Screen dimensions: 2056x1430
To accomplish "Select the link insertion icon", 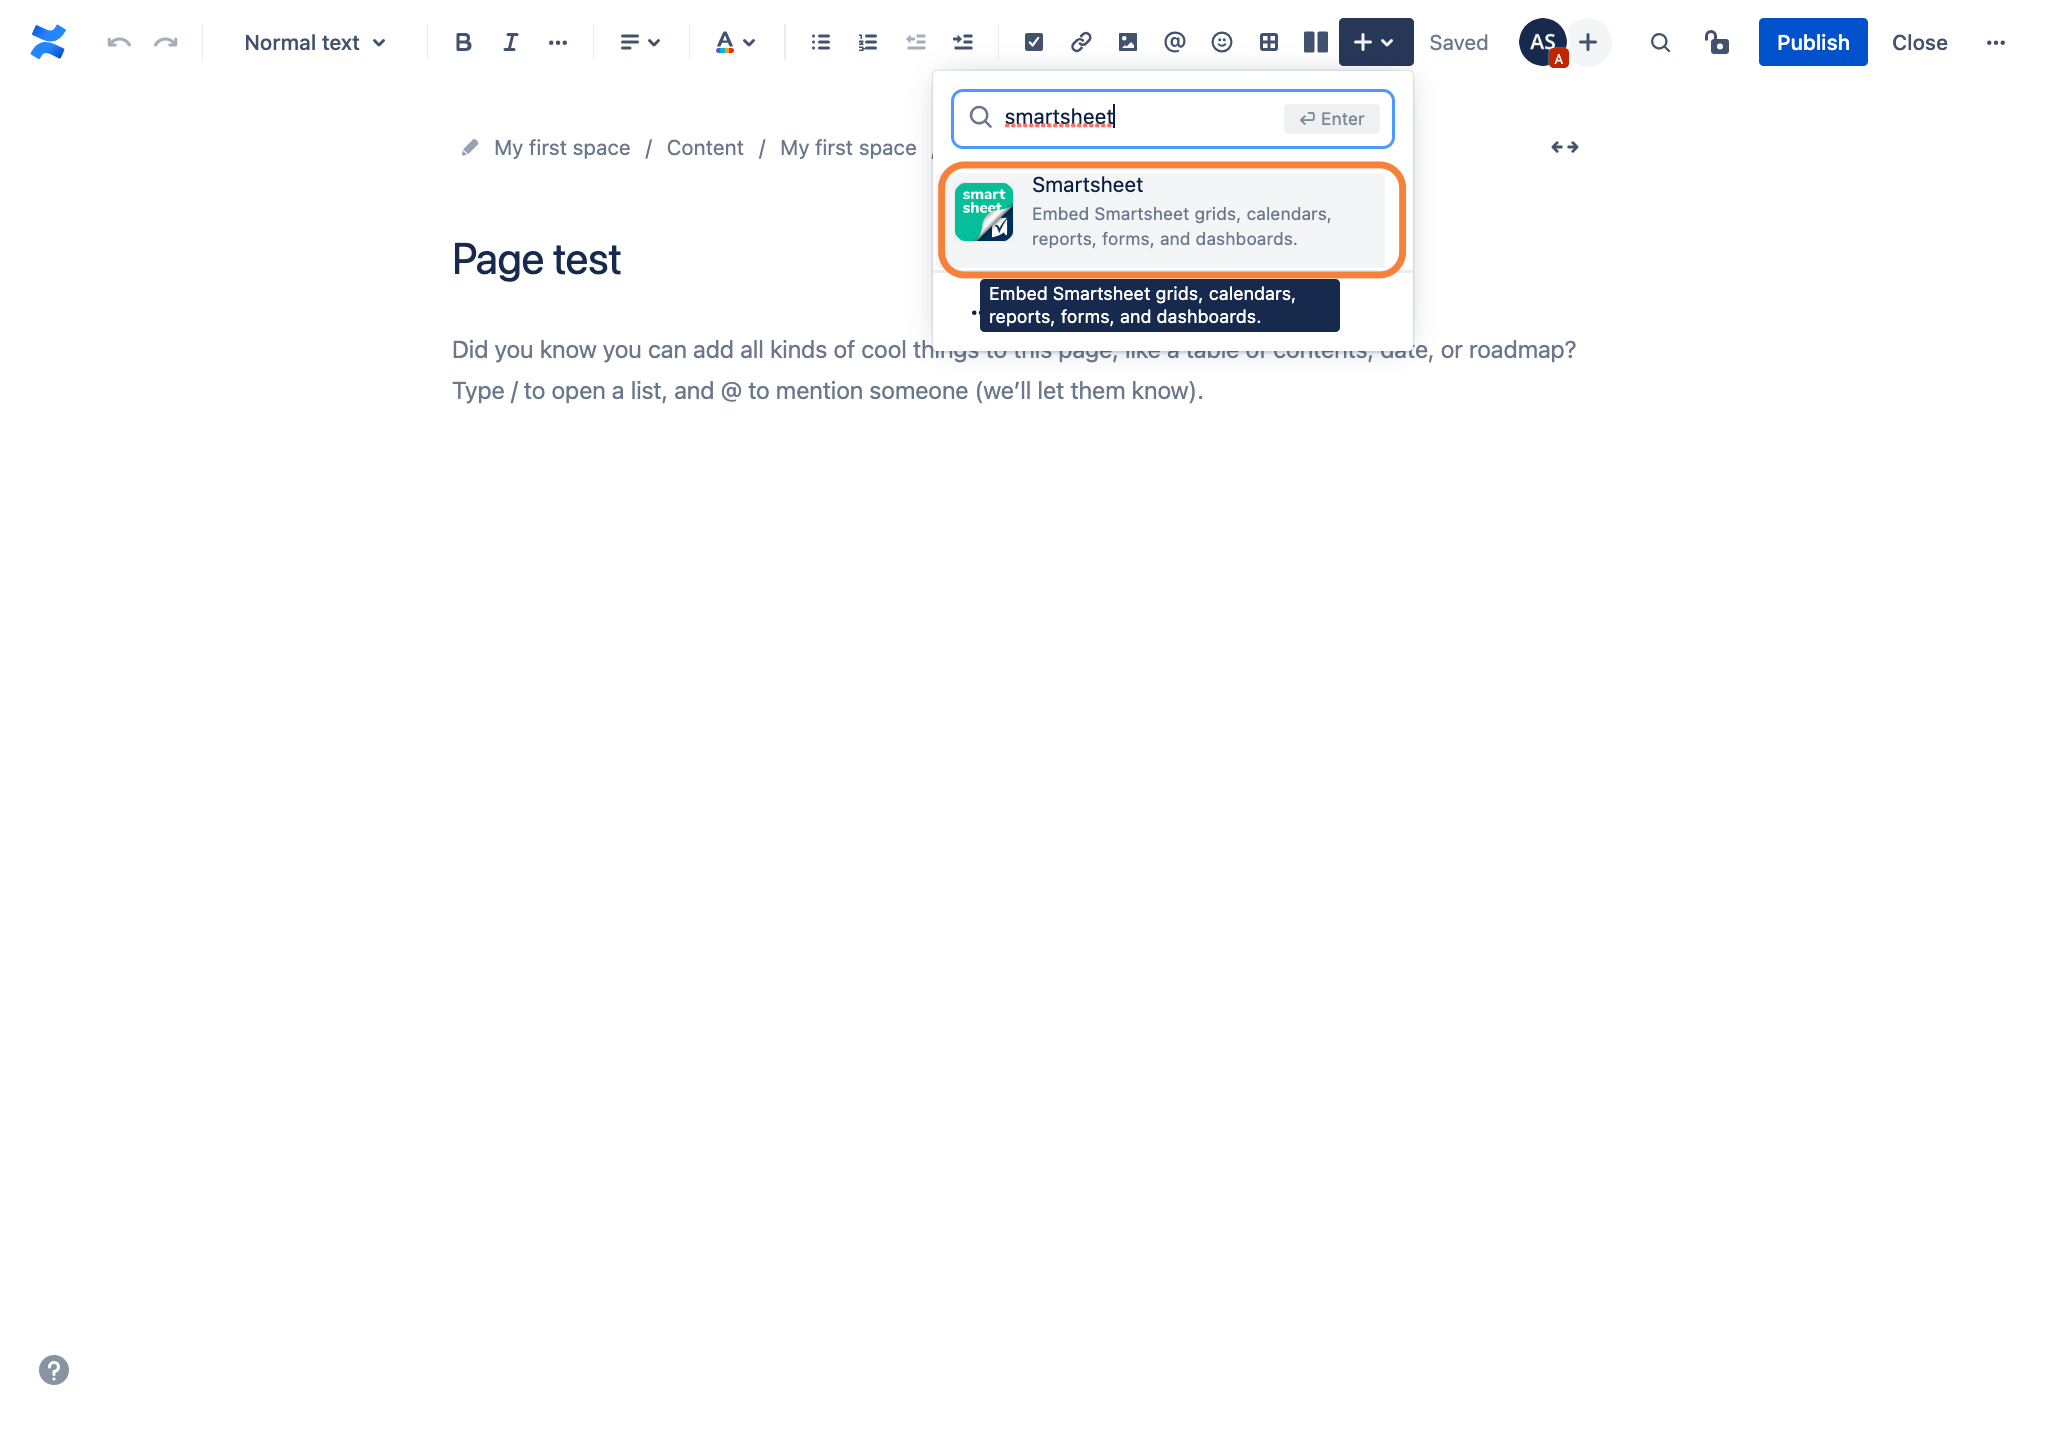I will (1080, 42).
